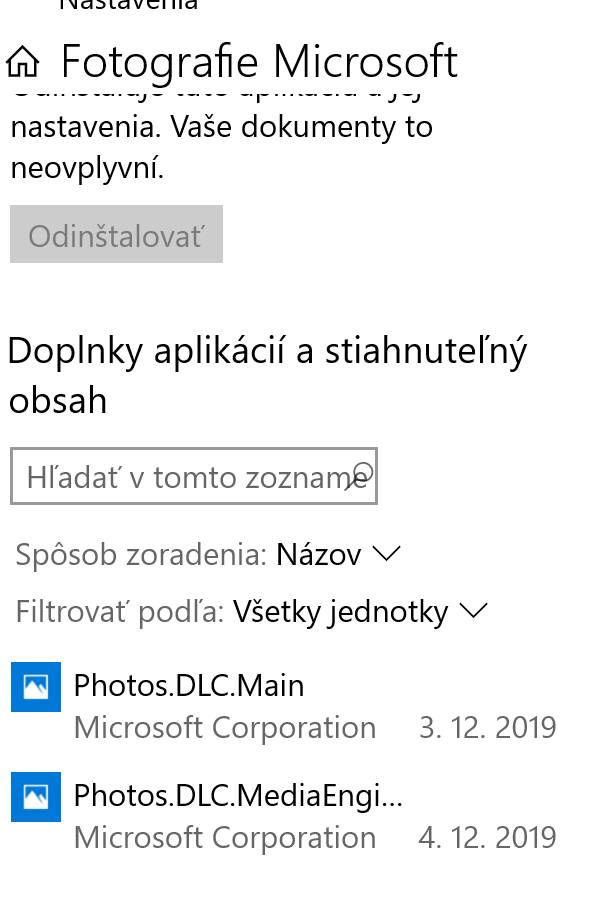Select the Photos.DLC.Main app icon
This screenshot has width=608, height=910.
point(36,687)
